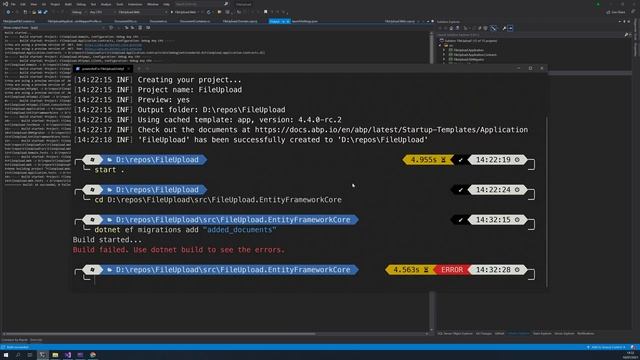Viewport: 640px width, 360px height.
Task: Open the Server Explorer tab
Action: [564, 333]
